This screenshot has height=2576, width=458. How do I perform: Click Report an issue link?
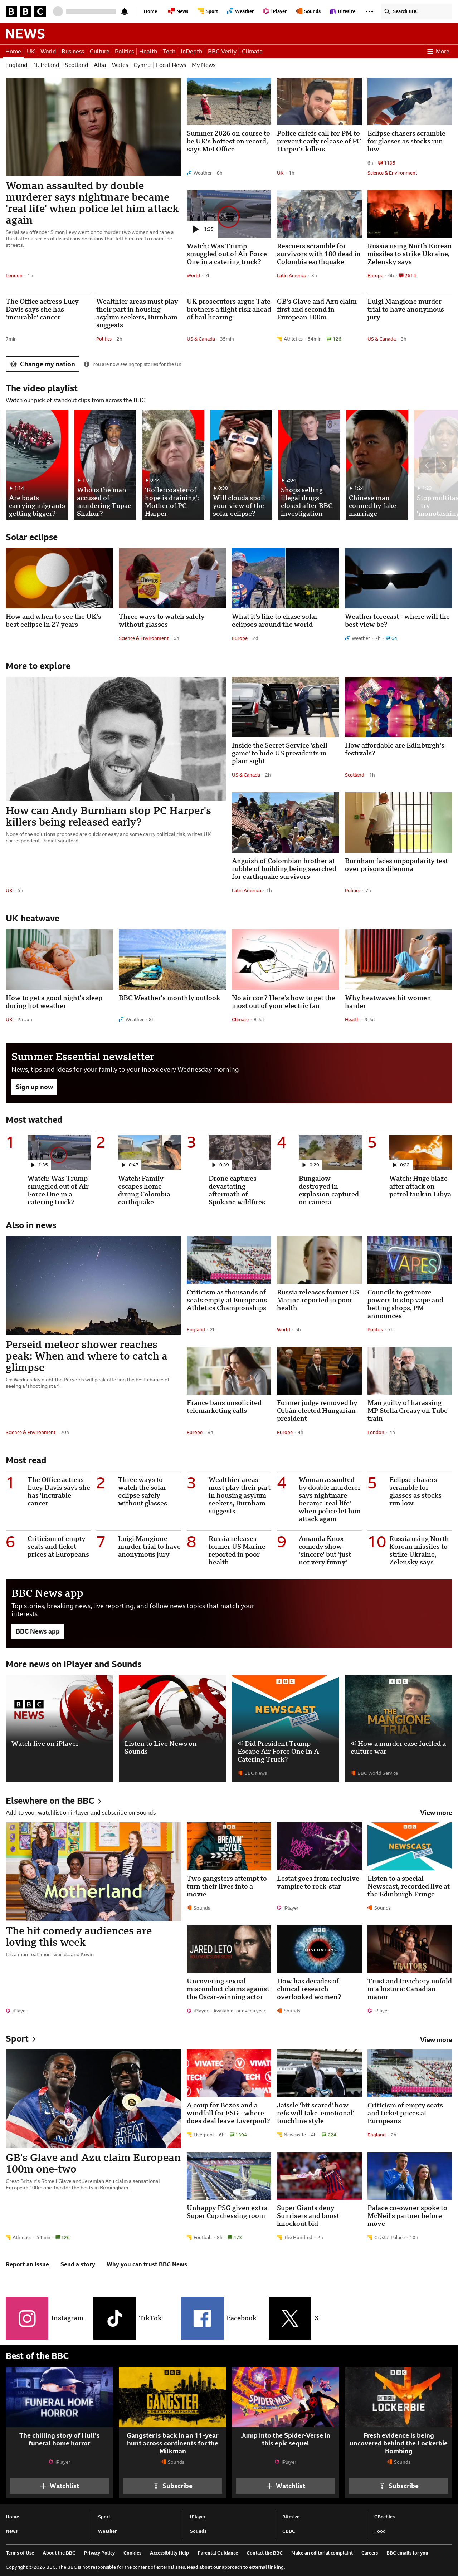click(27, 2264)
